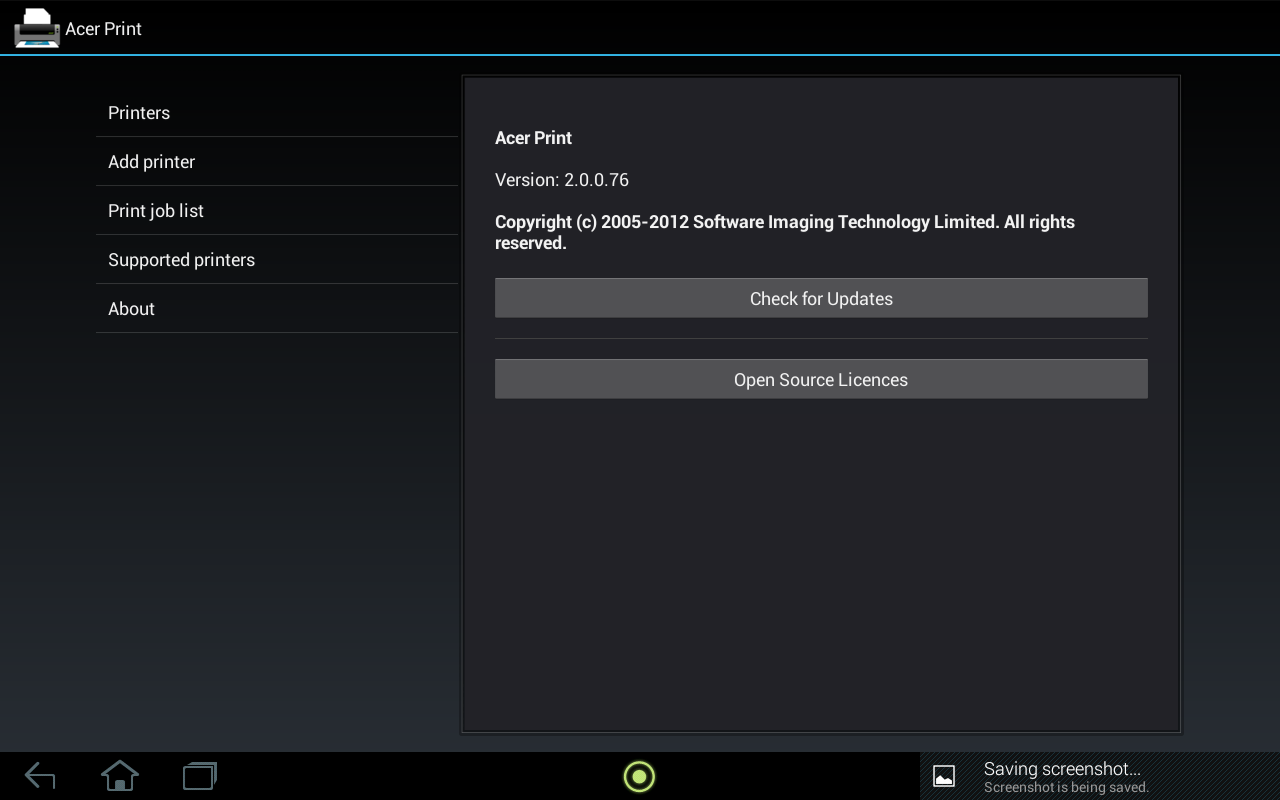View the Supported printers list
This screenshot has width=1280, height=800.
click(181, 260)
